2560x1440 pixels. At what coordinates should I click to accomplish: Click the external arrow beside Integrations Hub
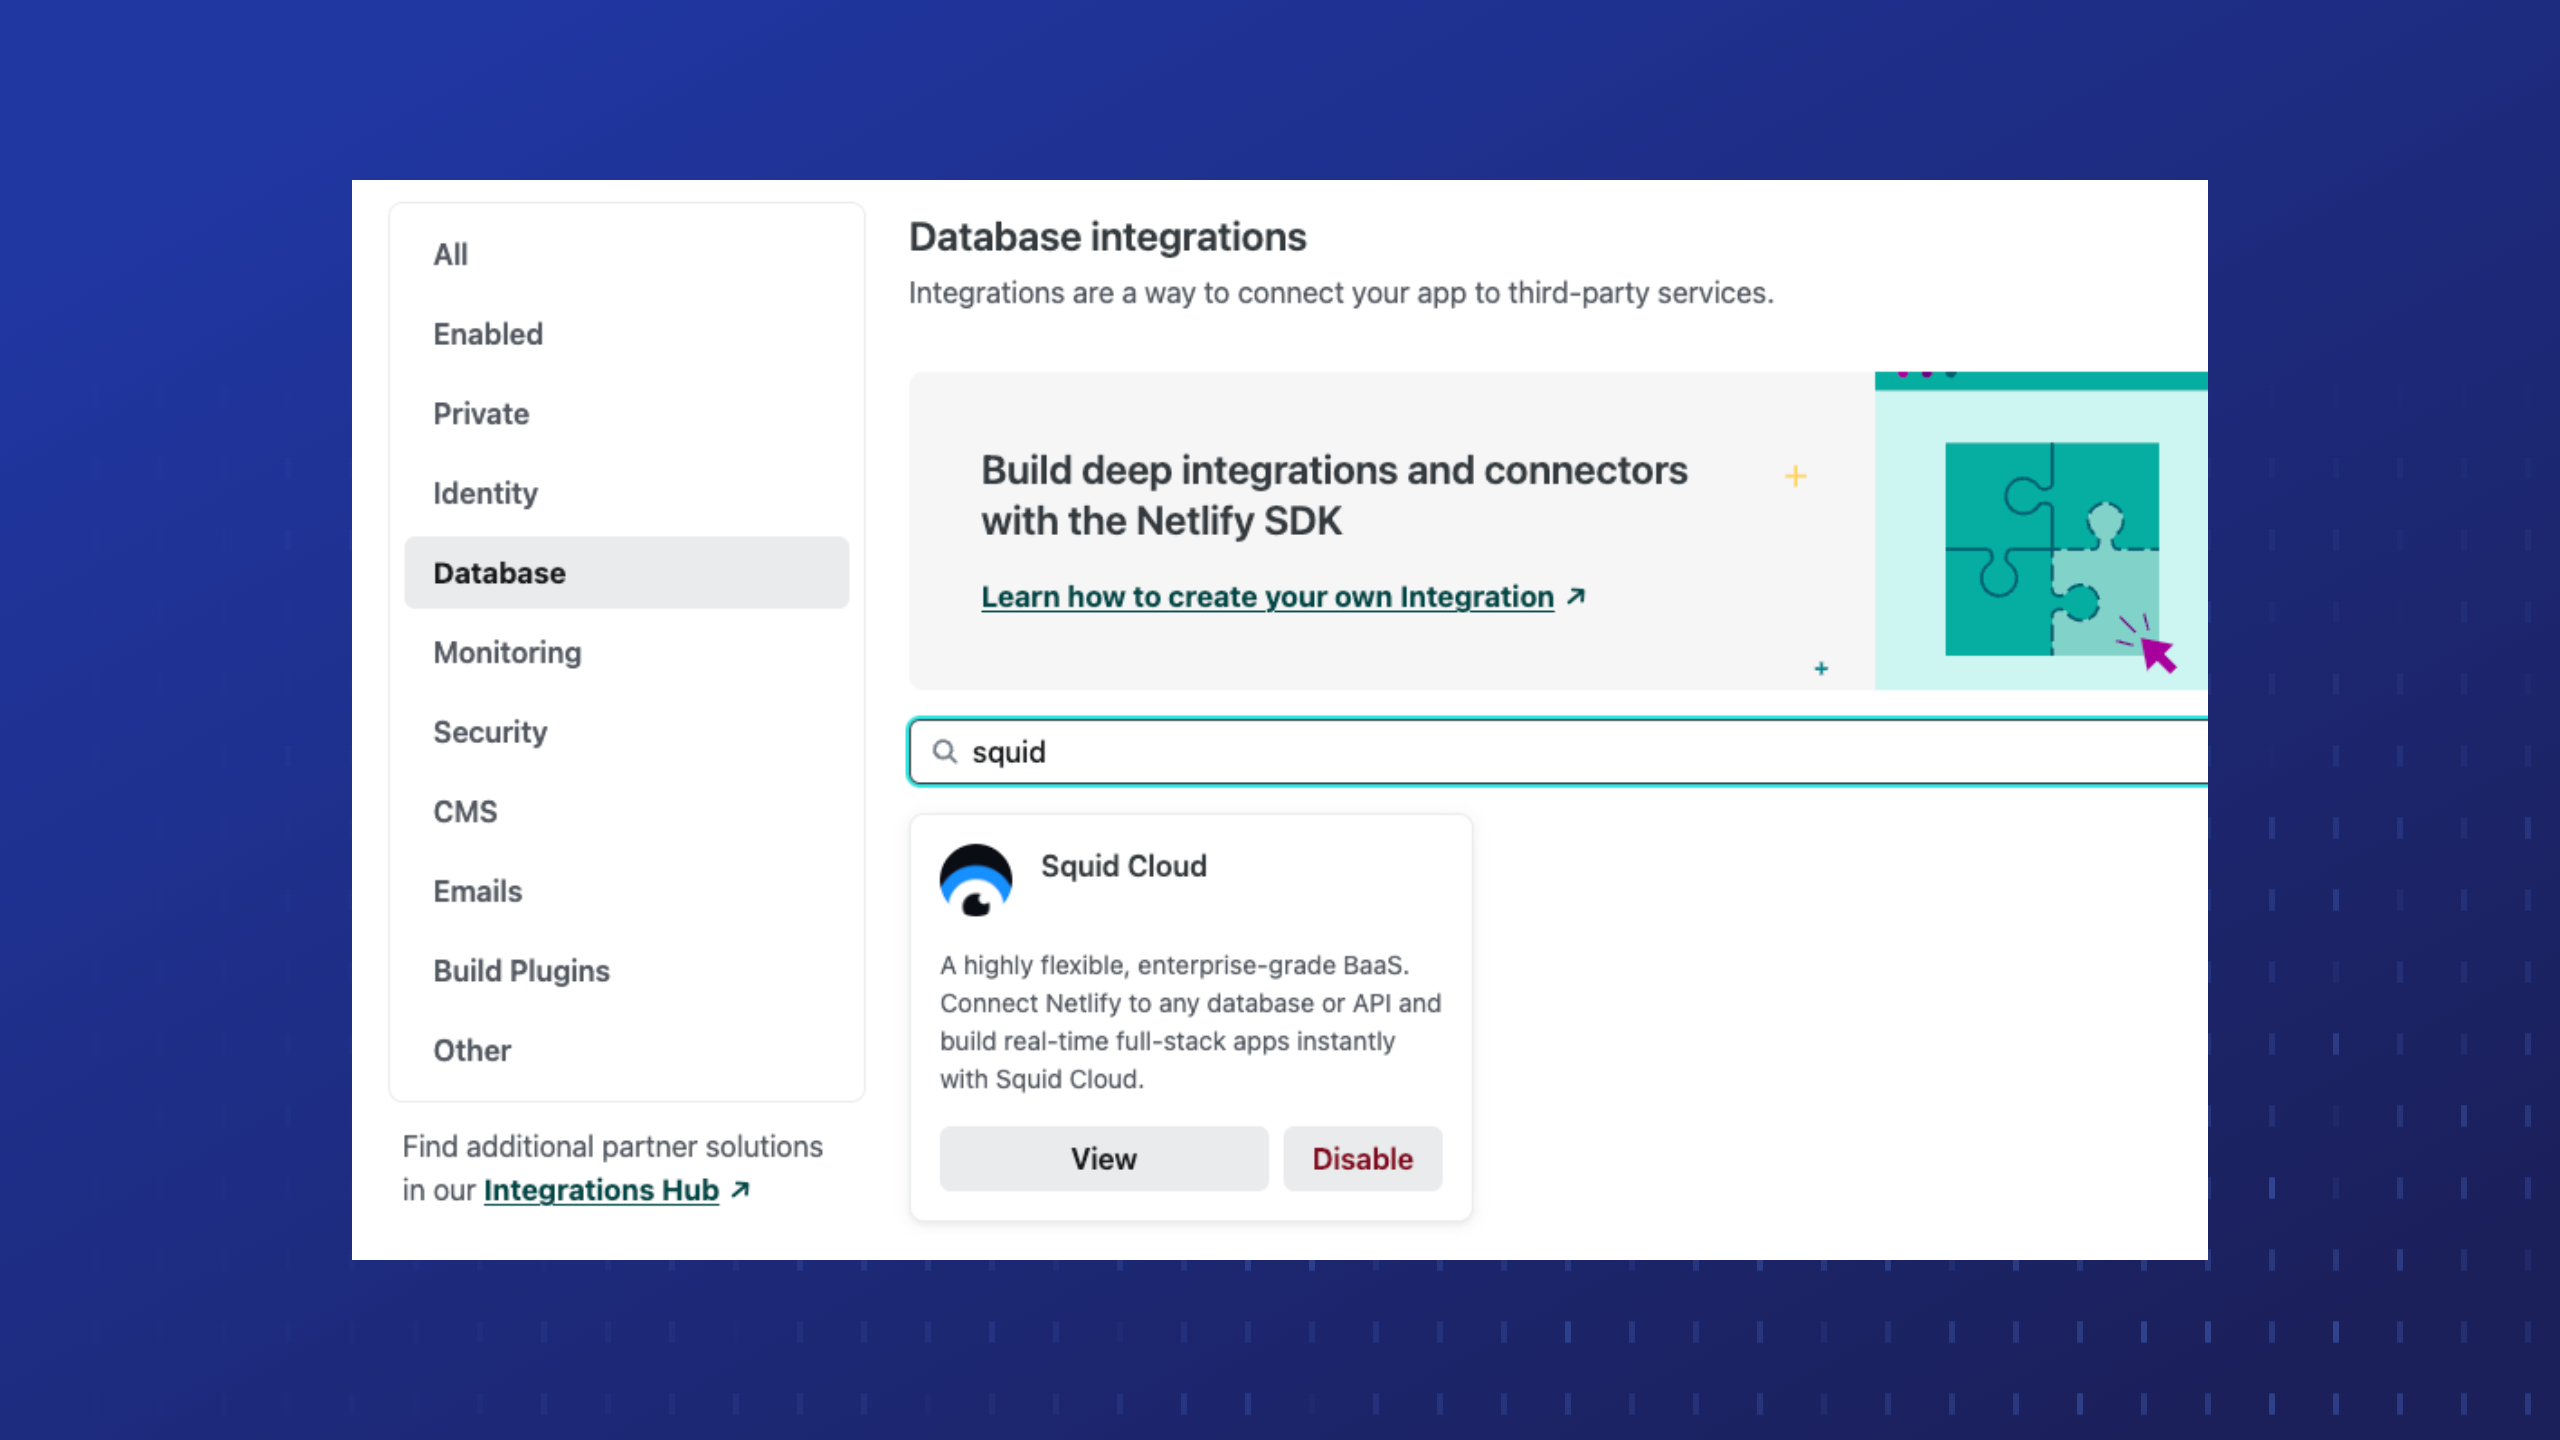(741, 1189)
